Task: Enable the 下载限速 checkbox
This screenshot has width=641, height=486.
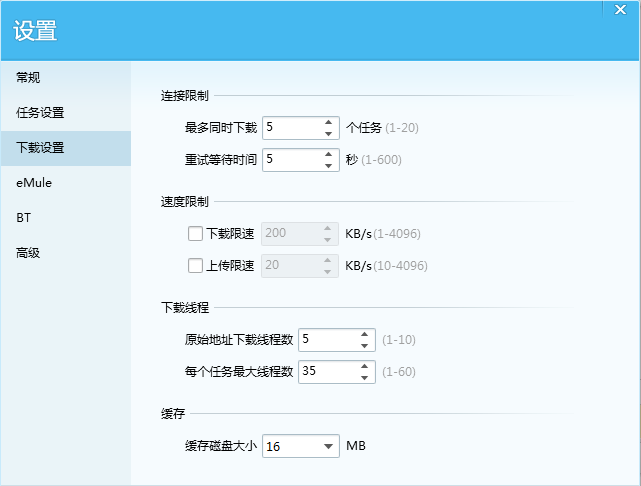Action: (195, 234)
